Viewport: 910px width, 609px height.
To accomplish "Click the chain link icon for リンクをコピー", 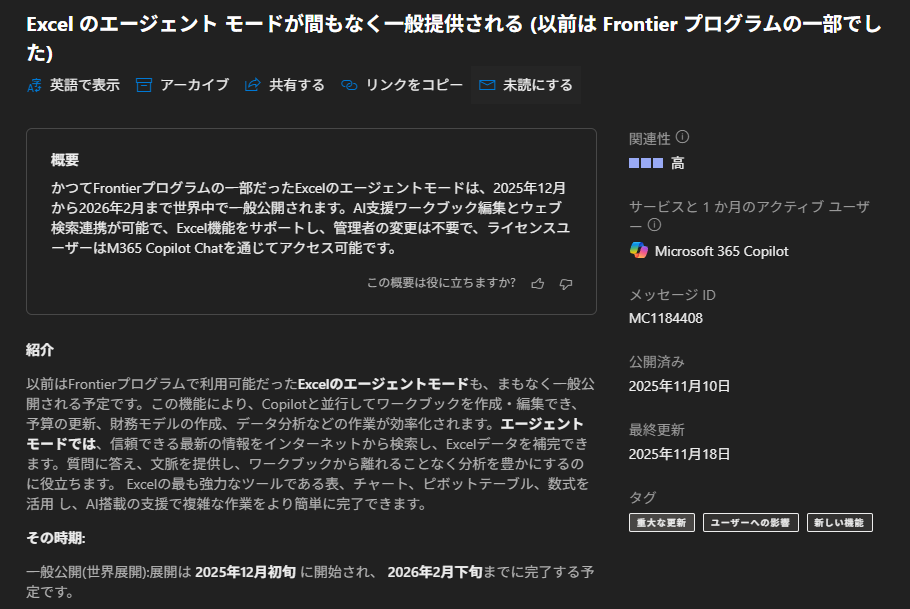I will [349, 86].
